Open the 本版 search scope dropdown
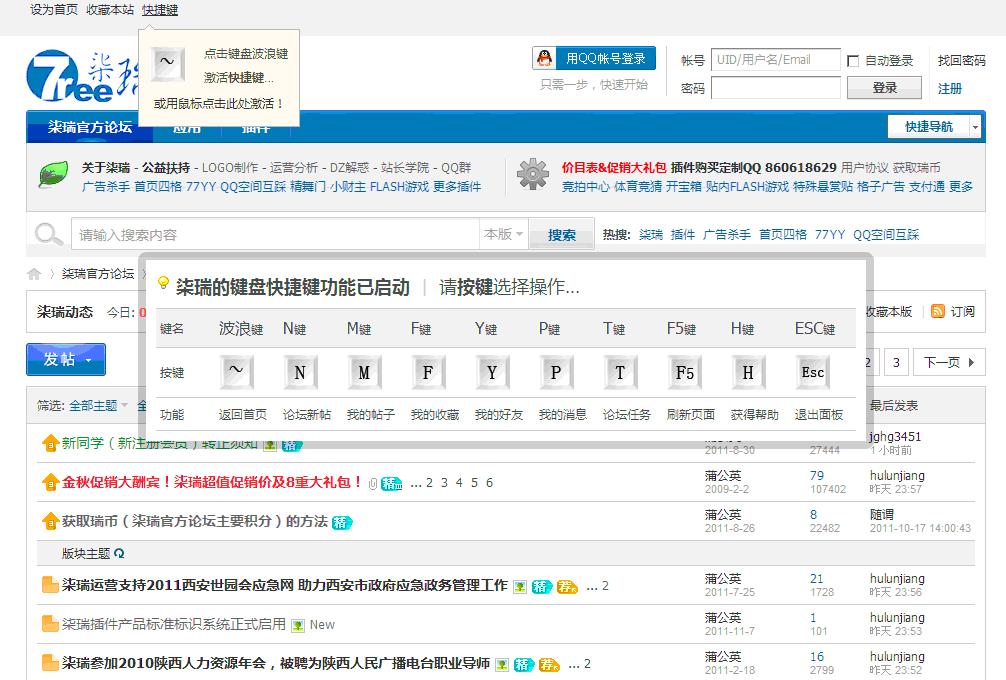 click(x=503, y=234)
